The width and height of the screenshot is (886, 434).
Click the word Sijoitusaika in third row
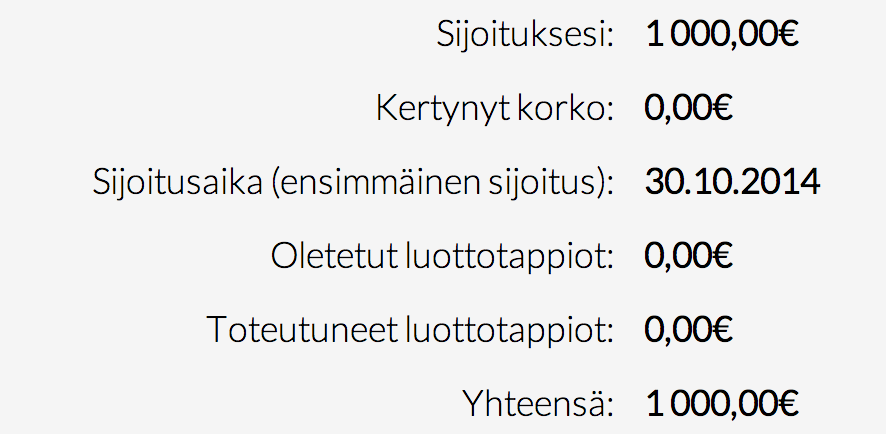tap(178, 183)
